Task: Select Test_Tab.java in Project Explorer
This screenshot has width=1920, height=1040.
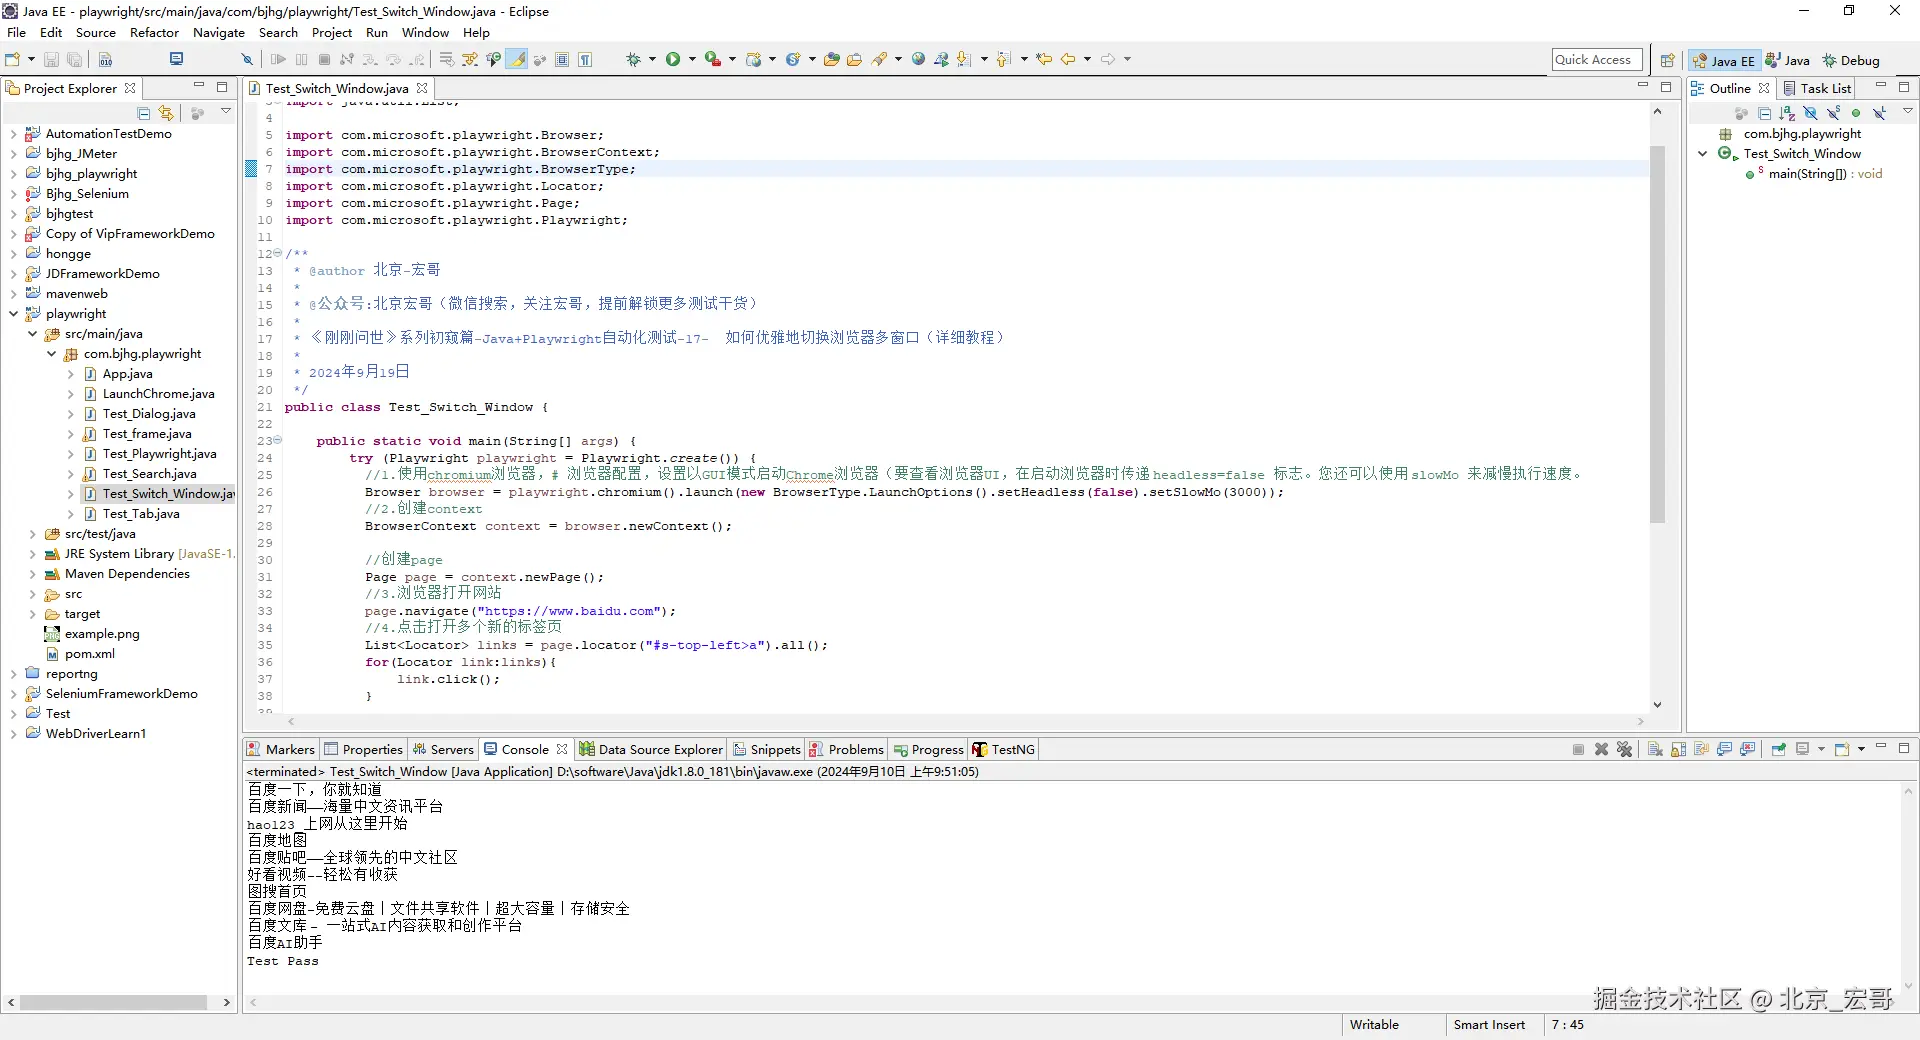Action: point(141,514)
